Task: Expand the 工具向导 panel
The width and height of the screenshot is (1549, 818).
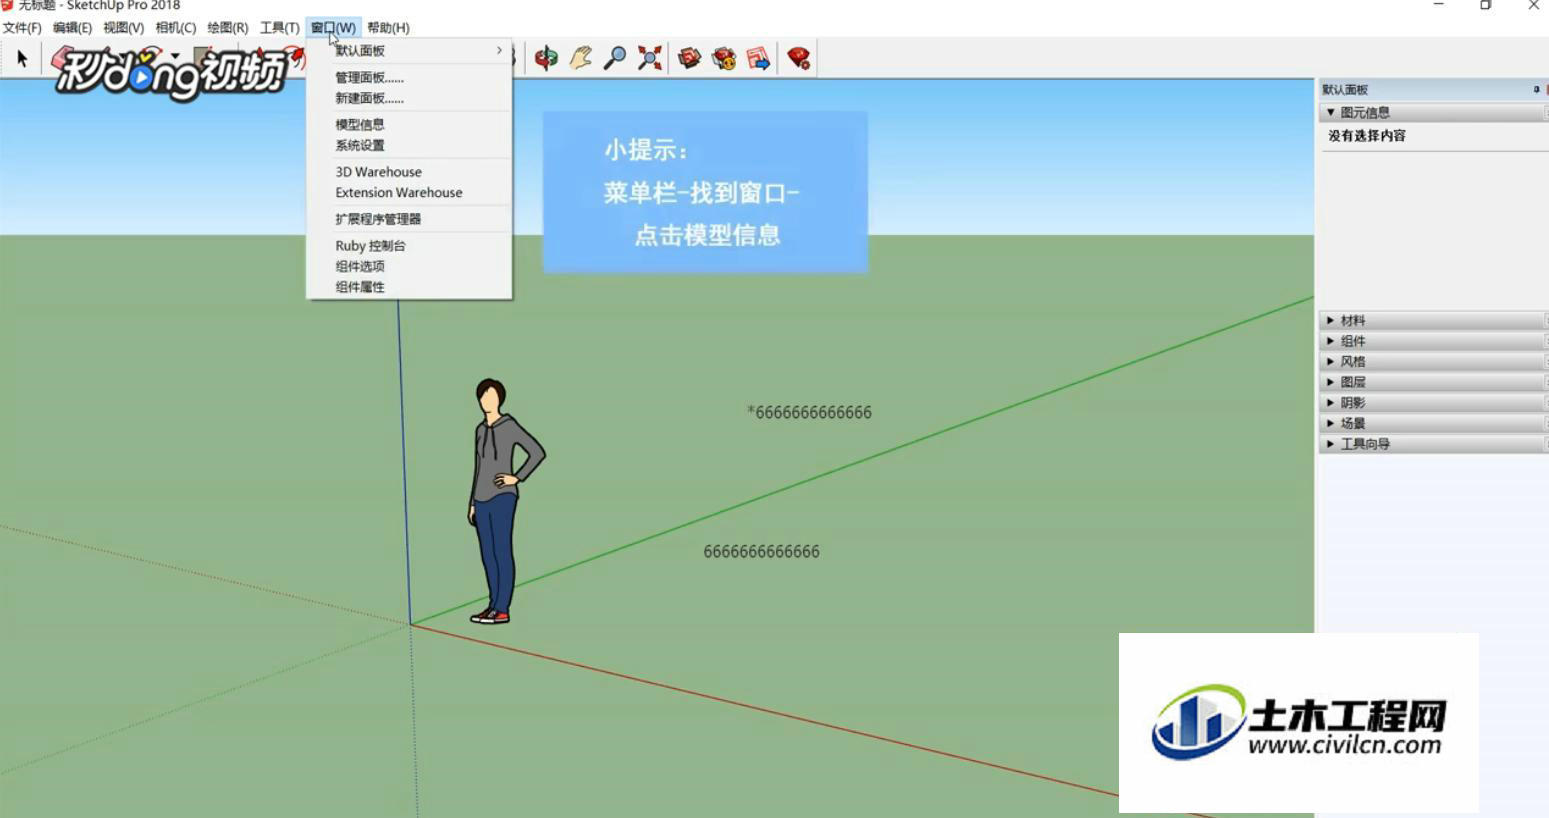Action: coord(1434,444)
